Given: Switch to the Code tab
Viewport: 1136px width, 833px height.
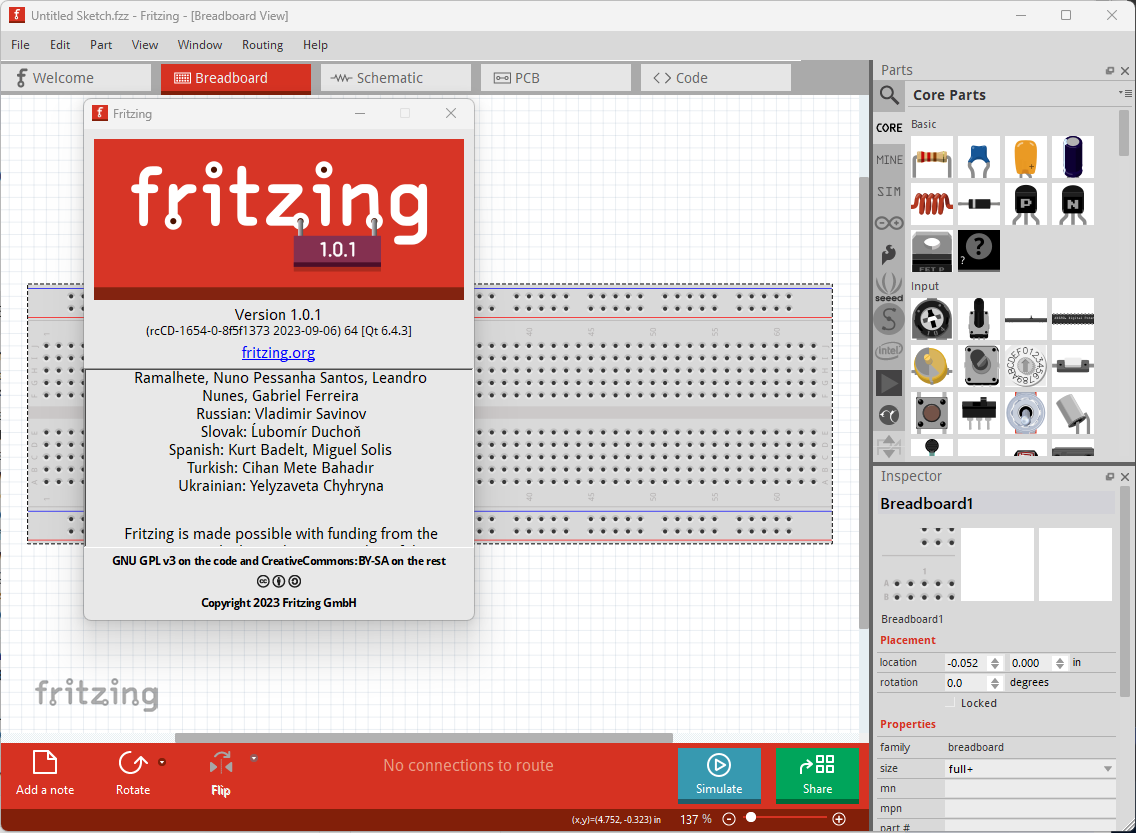Looking at the screenshot, I should 716,78.
